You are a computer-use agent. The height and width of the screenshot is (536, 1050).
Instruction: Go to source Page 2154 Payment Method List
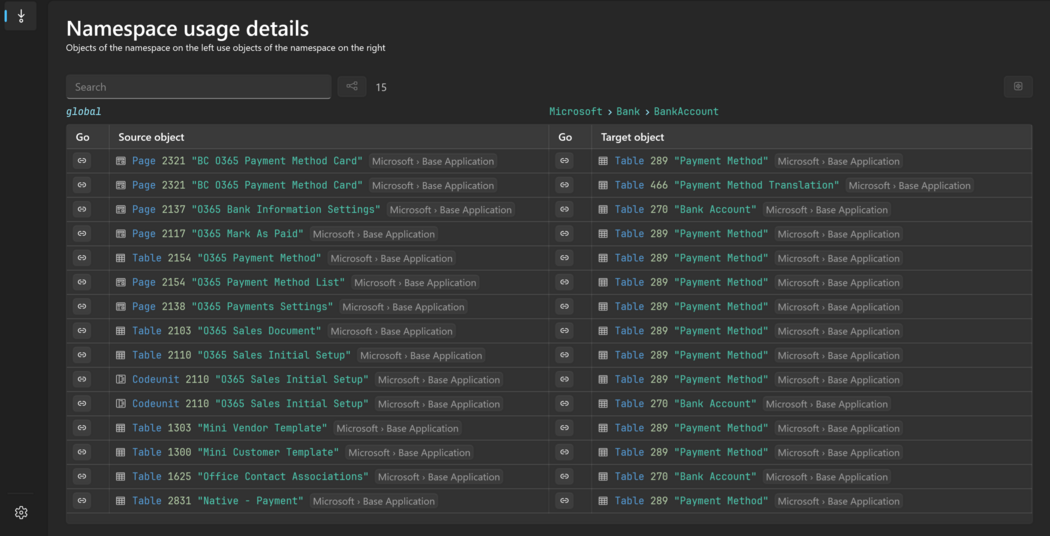tap(82, 283)
